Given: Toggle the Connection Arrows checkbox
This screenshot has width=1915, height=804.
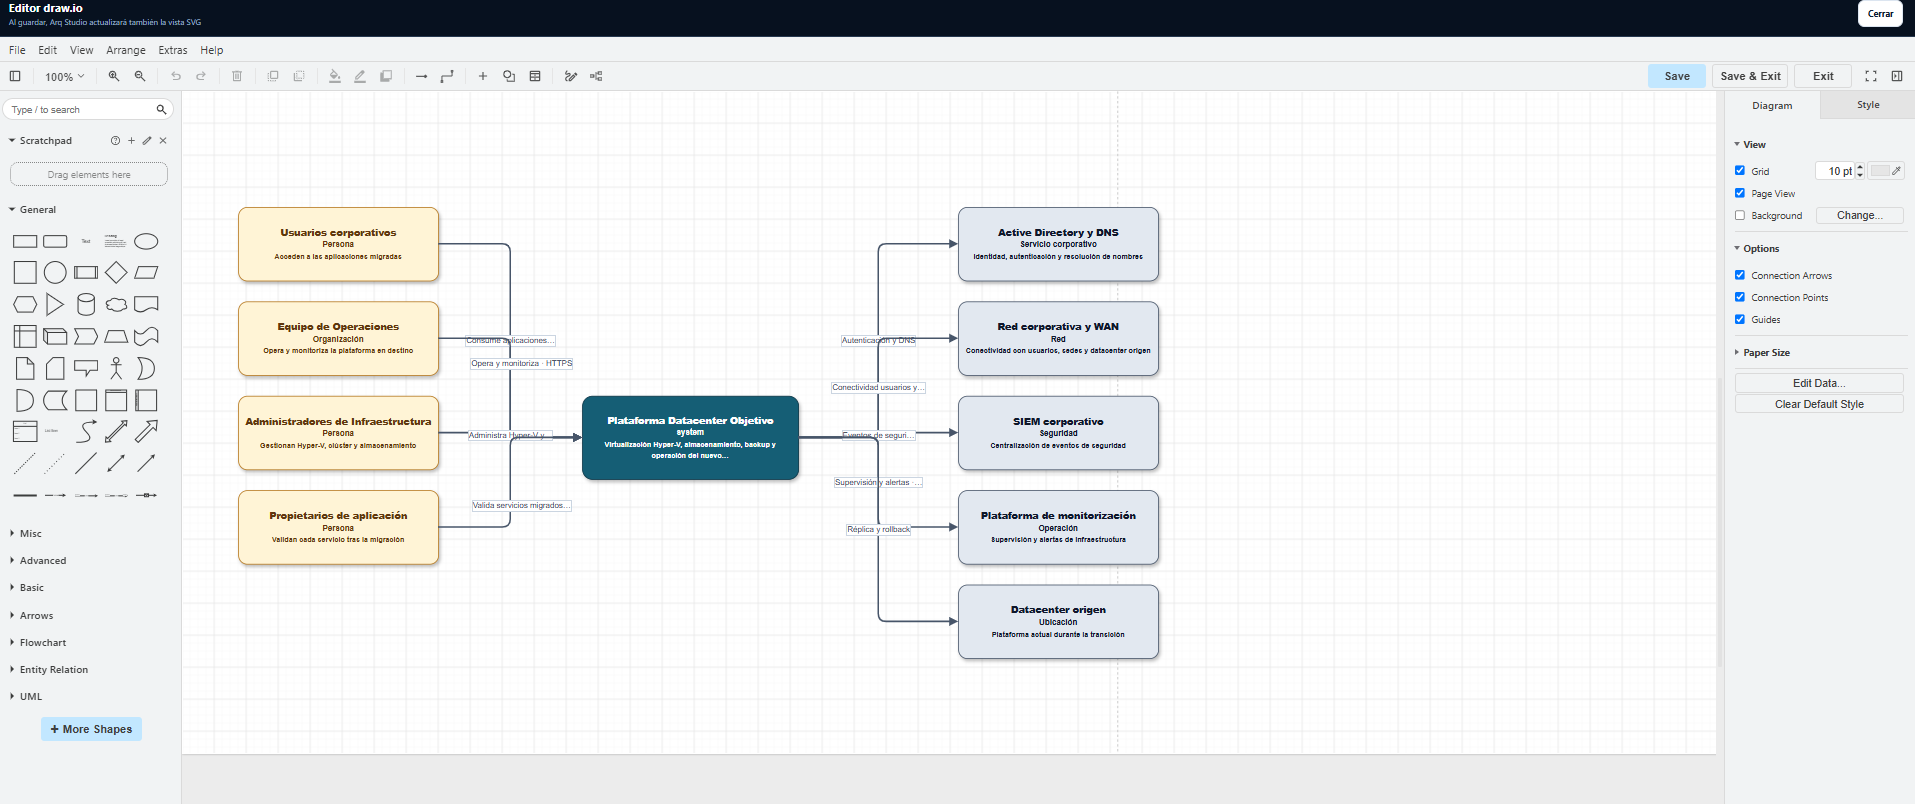Looking at the screenshot, I should [x=1740, y=275].
